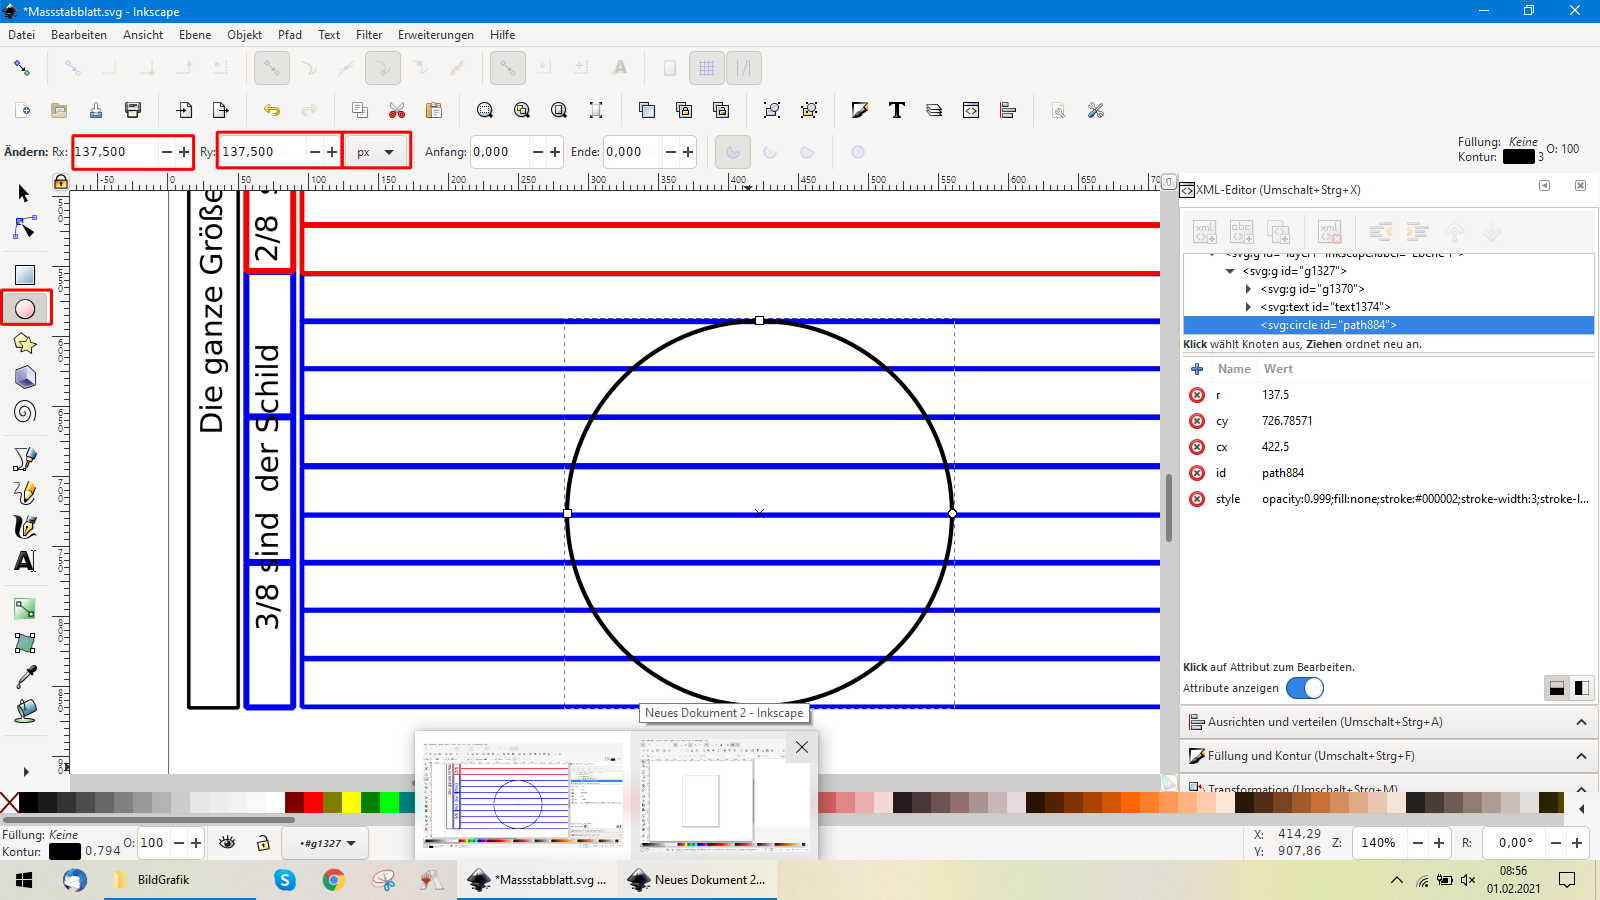1600x900 pixels.
Task: Select the svg:circle path884 node
Action: coord(1328,325)
